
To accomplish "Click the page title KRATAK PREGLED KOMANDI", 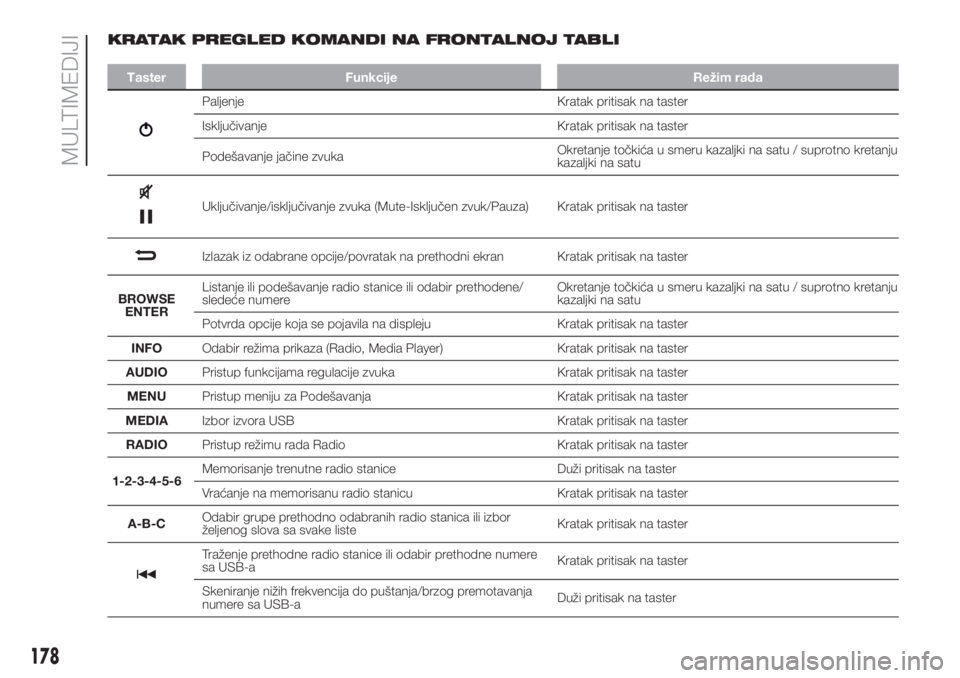I will 363,40.
